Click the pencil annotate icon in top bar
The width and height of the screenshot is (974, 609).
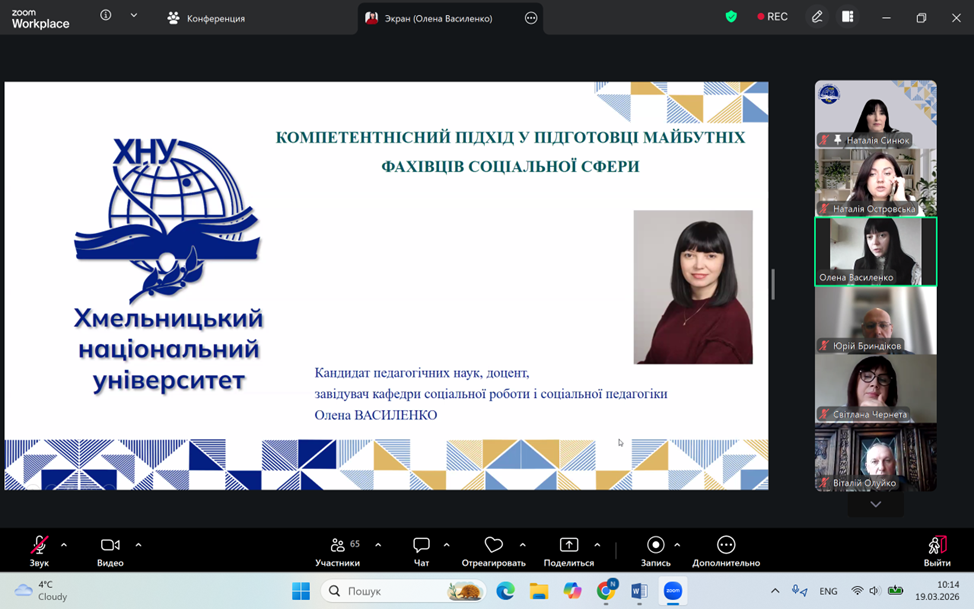pyautogui.click(x=817, y=17)
